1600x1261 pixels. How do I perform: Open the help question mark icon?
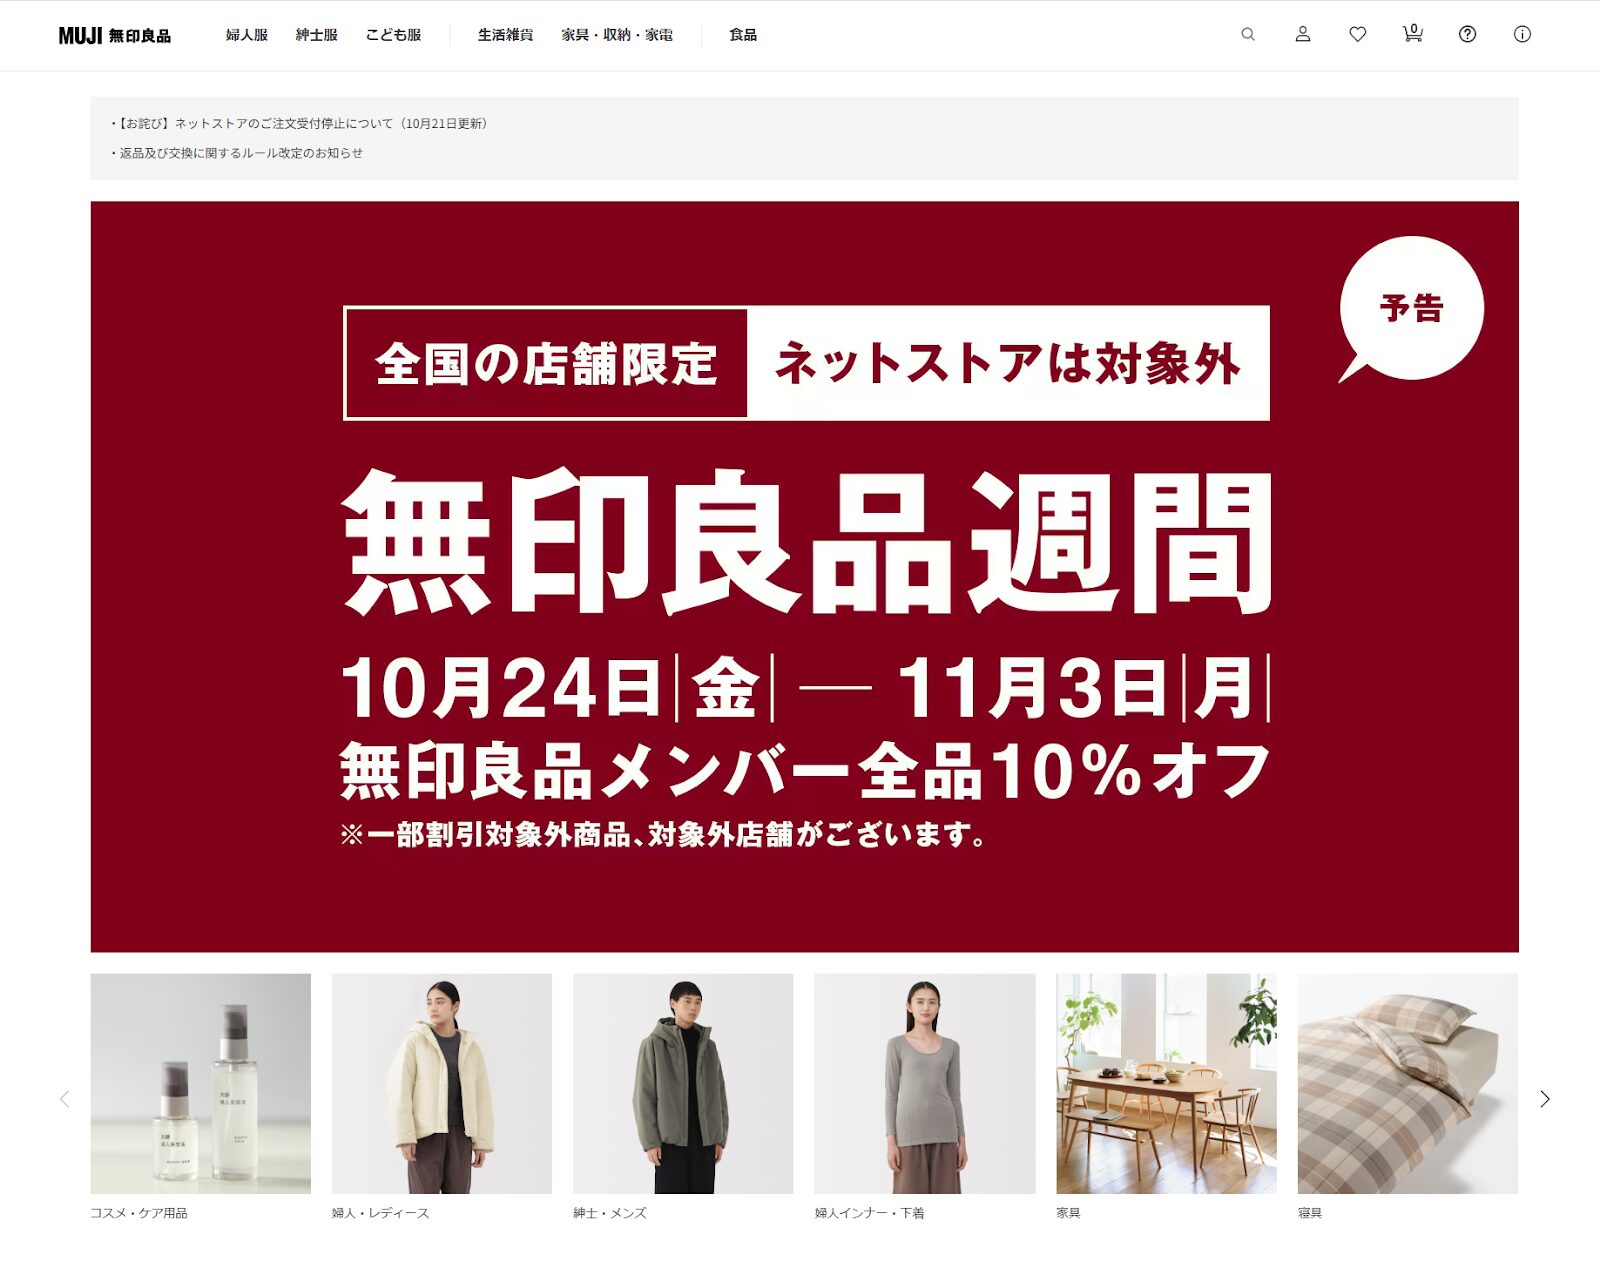(x=1467, y=34)
